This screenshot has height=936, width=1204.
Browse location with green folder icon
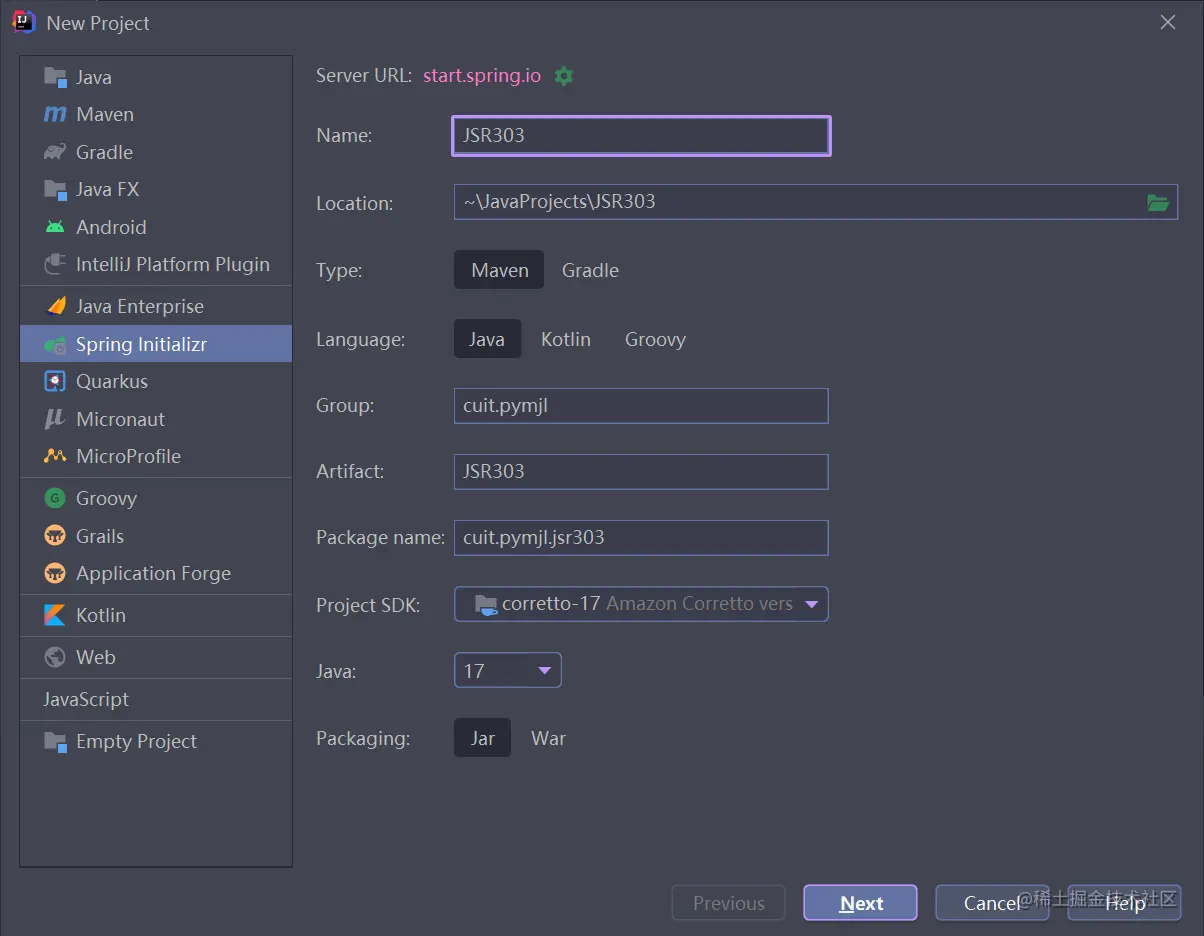(x=1158, y=203)
